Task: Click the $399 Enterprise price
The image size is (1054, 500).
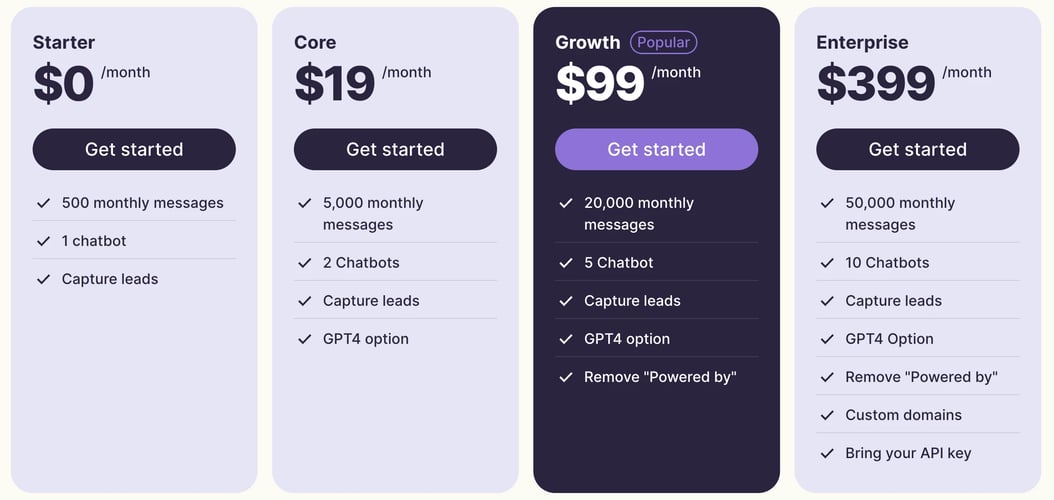Action: click(x=876, y=84)
